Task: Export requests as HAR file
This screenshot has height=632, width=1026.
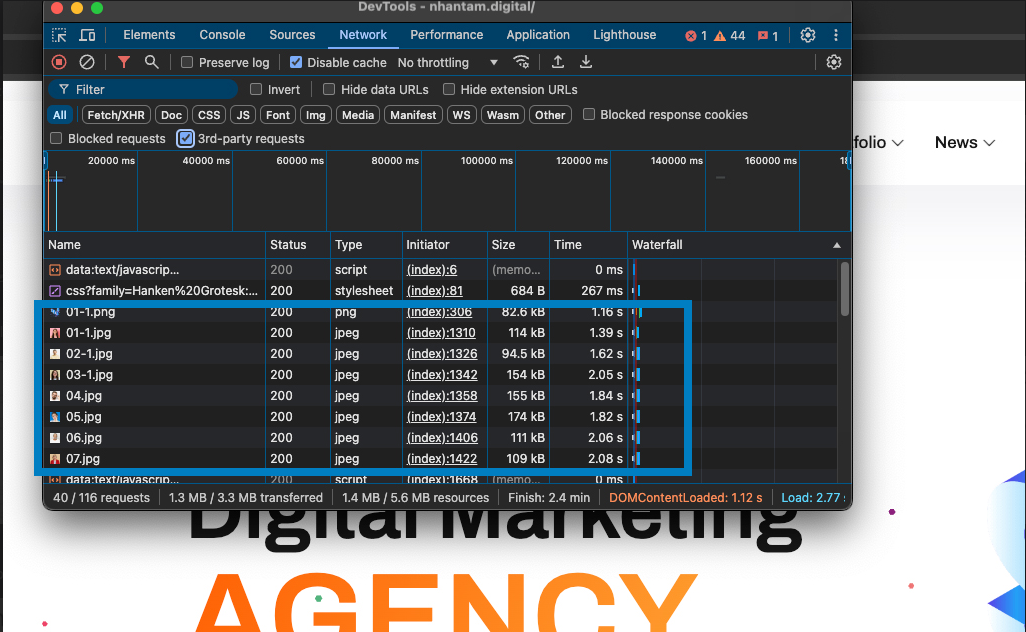Action: (586, 62)
